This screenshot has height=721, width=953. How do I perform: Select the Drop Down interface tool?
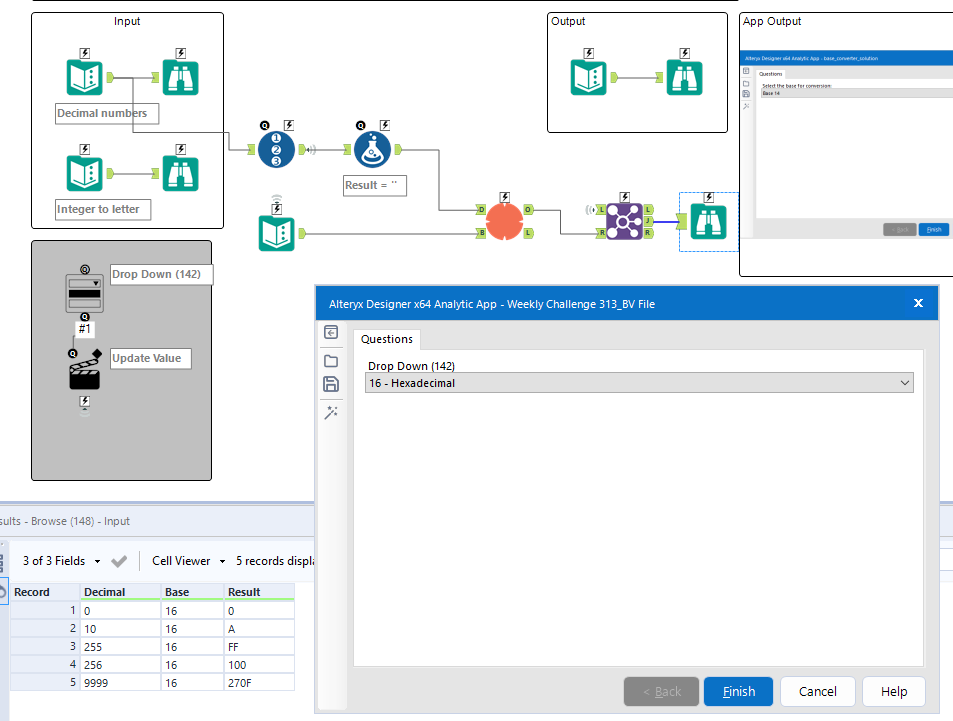click(84, 293)
